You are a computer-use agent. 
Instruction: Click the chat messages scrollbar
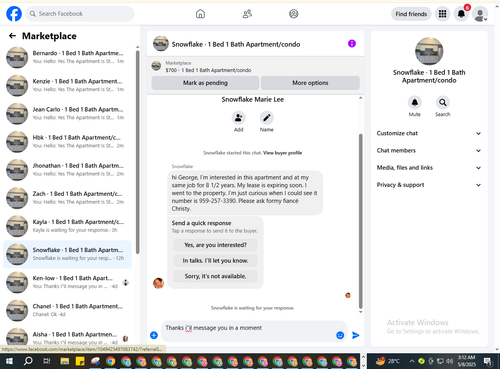360,221
